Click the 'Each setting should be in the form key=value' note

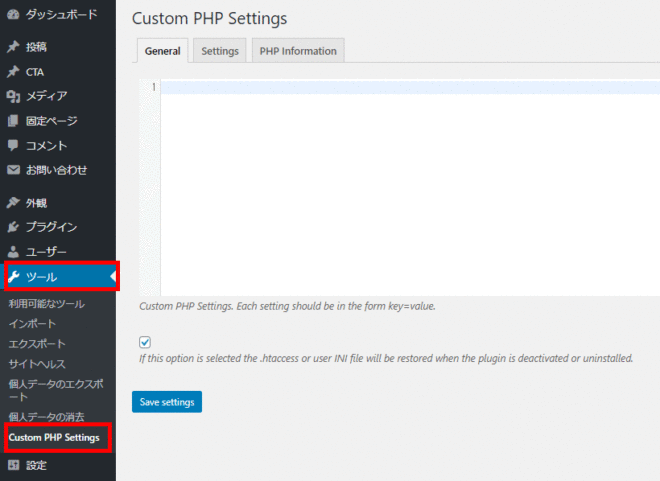coord(336,306)
